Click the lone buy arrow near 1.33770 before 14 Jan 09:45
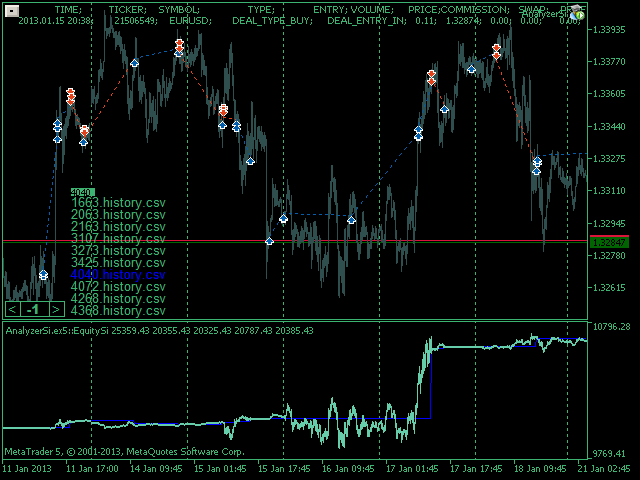 coord(134,63)
